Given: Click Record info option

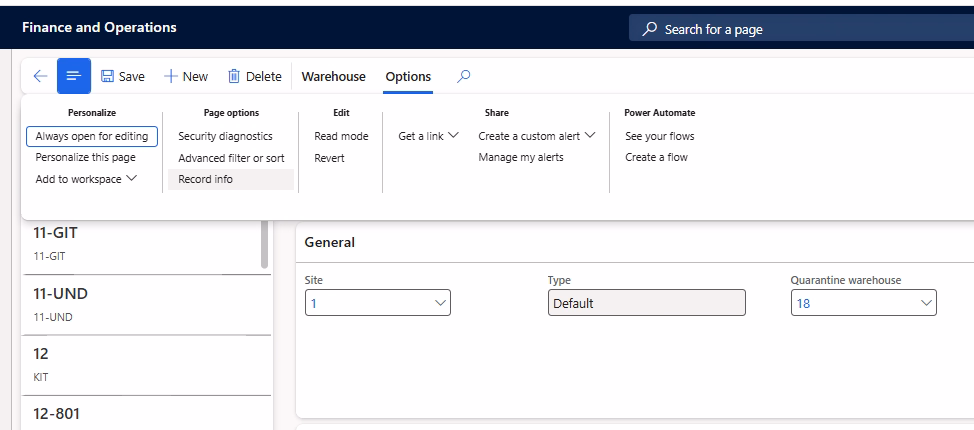Looking at the screenshot, I should click(x=230, y=179).
